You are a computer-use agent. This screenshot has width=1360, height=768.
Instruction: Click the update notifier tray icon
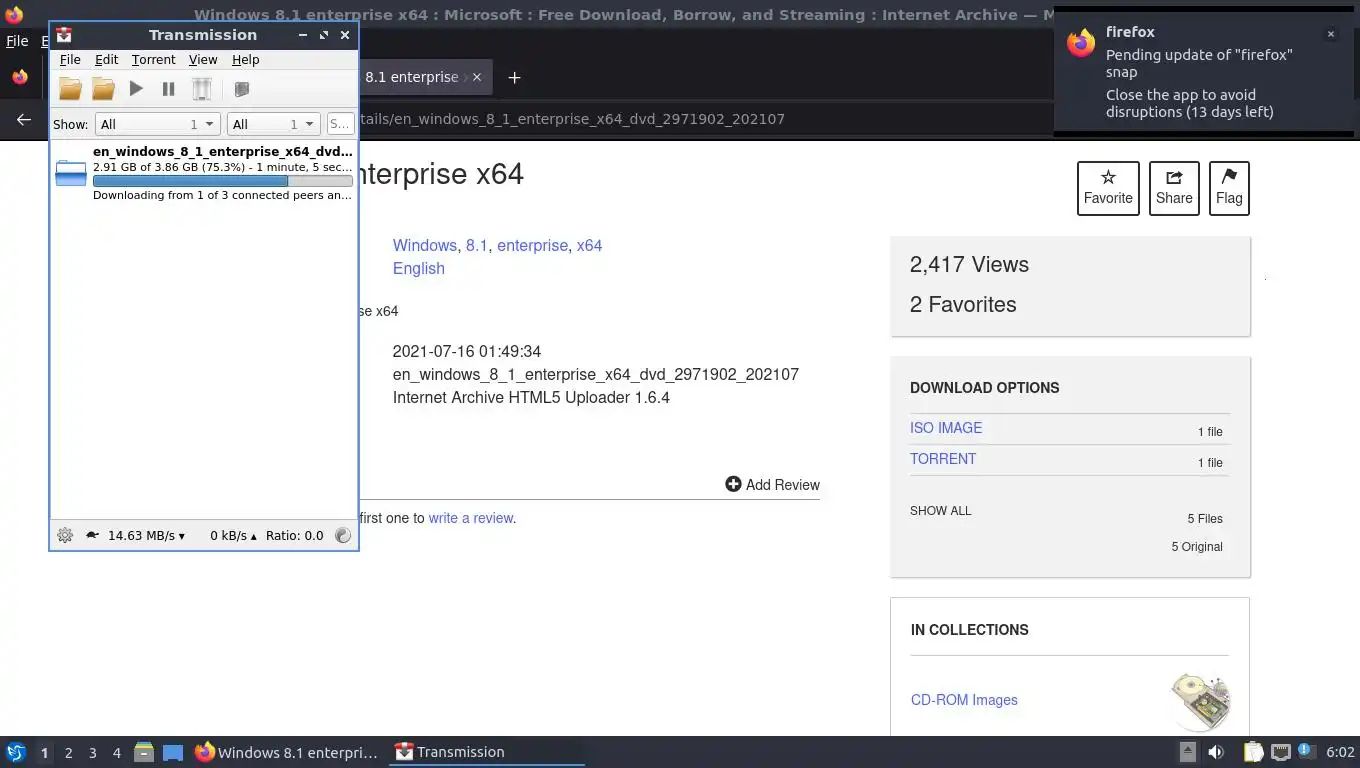(1306, 751)
